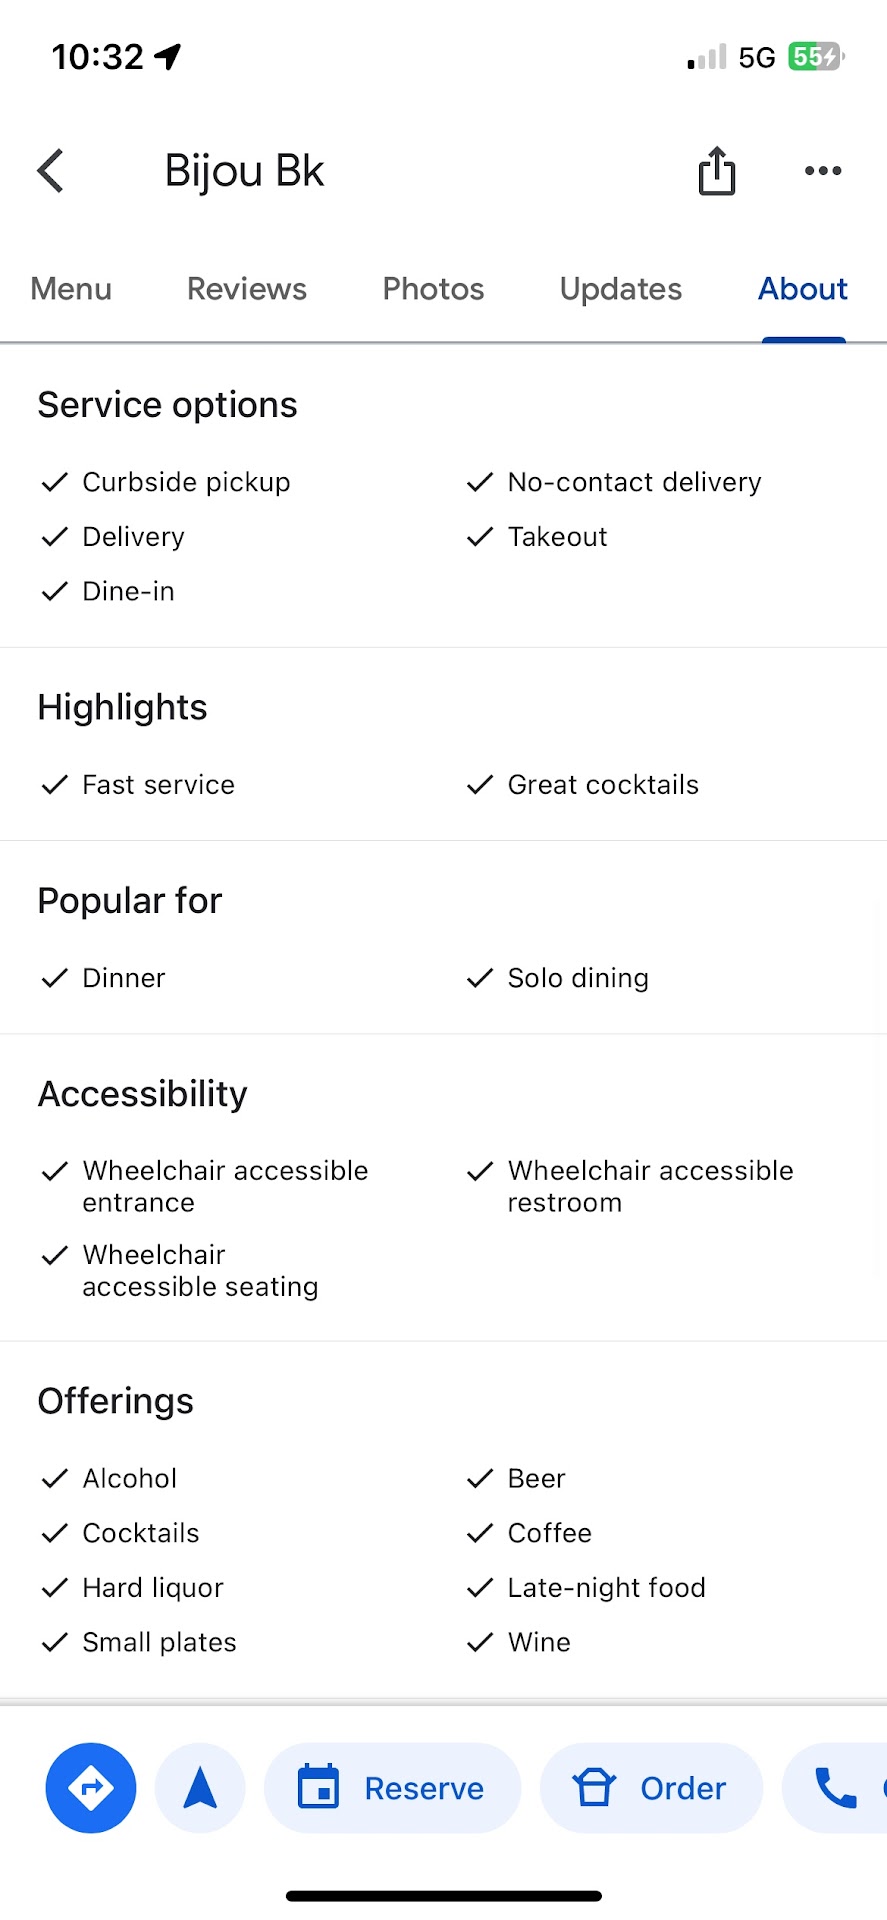887x1920 pixels.
Task: Open the three-dot more options menu
Action: pyautogui.click(x=822, y=171)
